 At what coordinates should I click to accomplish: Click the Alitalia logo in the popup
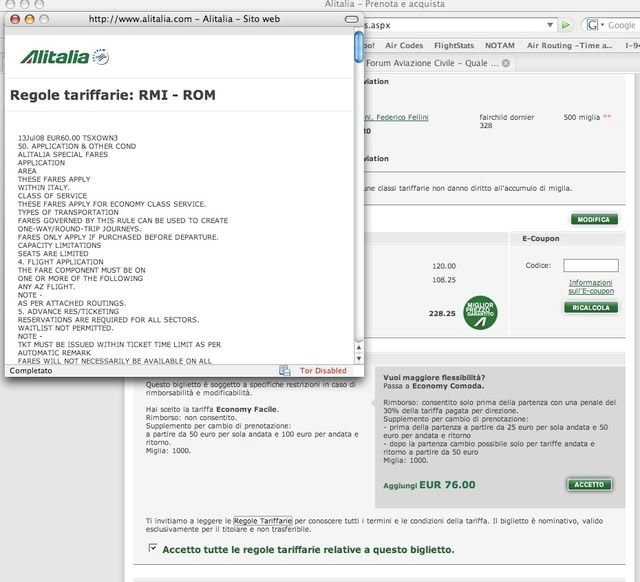(x=64, y=57)
